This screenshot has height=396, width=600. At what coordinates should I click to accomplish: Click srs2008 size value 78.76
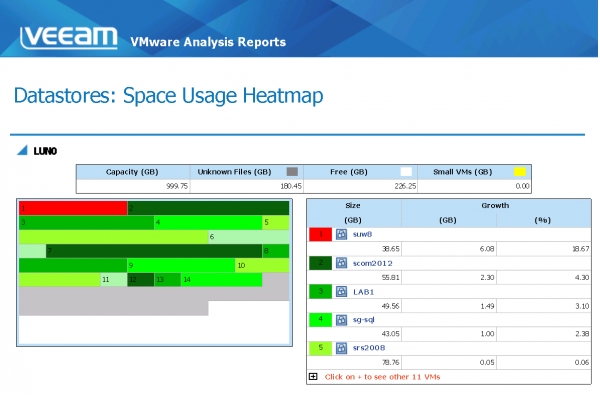[x=391, y=362]
